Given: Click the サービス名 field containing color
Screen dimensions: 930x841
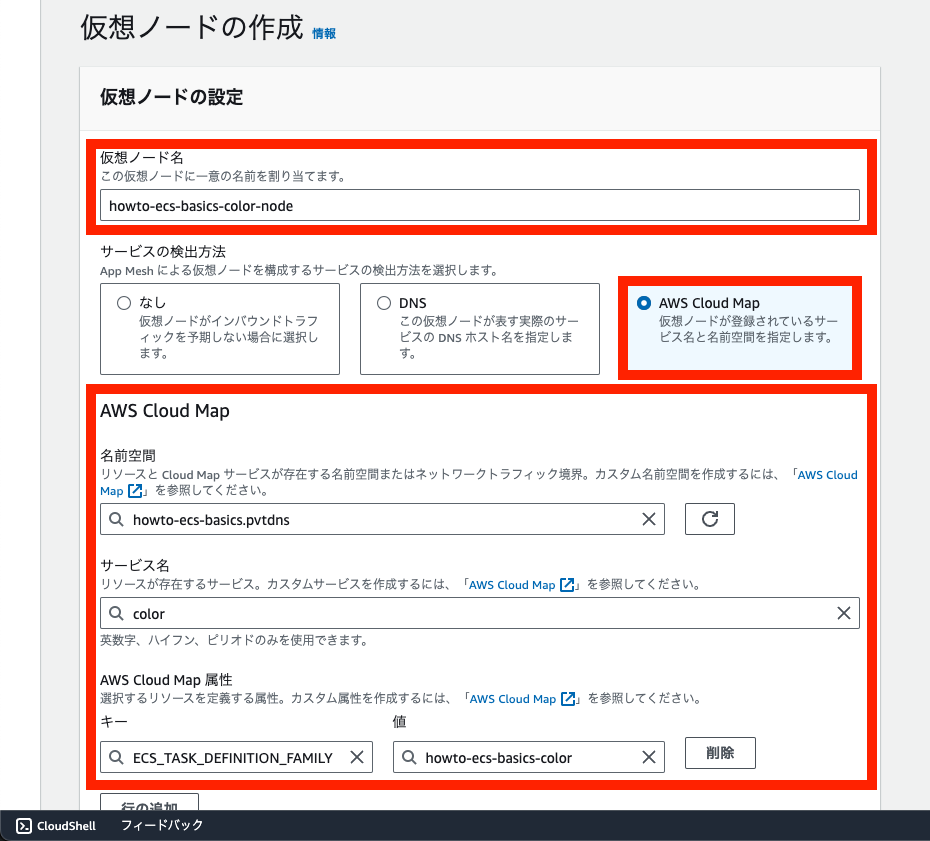Looking at the screenshot, I should coord(479,613).
